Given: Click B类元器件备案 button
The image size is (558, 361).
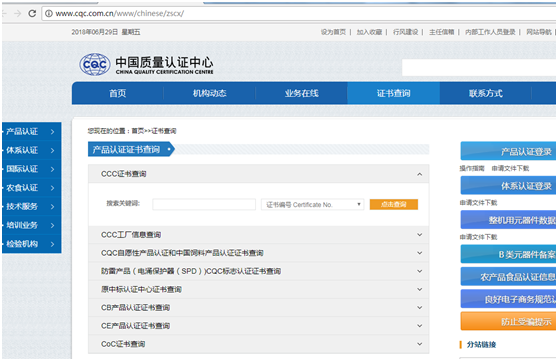Looking at the screenshot, I should click(508, 254).
